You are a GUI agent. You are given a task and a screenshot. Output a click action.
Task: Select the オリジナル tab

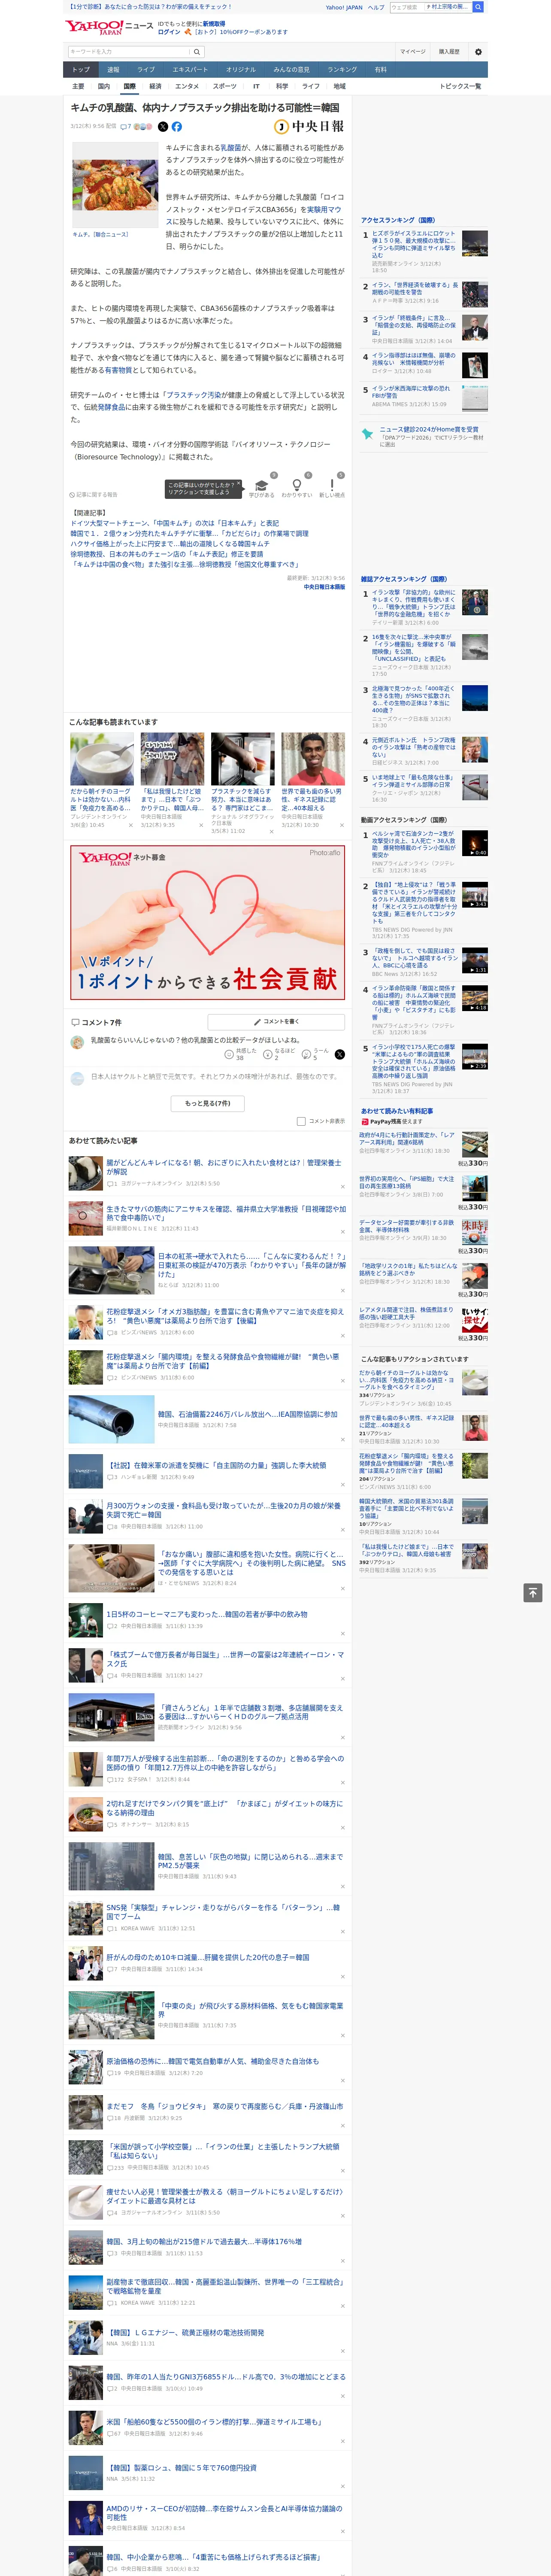click(241, 70)
